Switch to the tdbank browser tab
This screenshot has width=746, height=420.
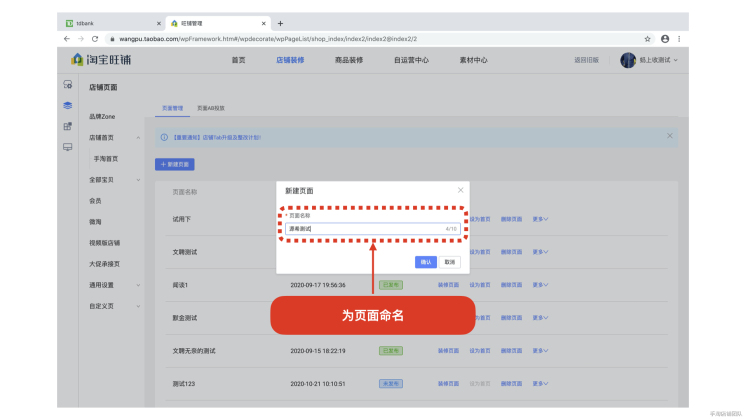(112, 23)
